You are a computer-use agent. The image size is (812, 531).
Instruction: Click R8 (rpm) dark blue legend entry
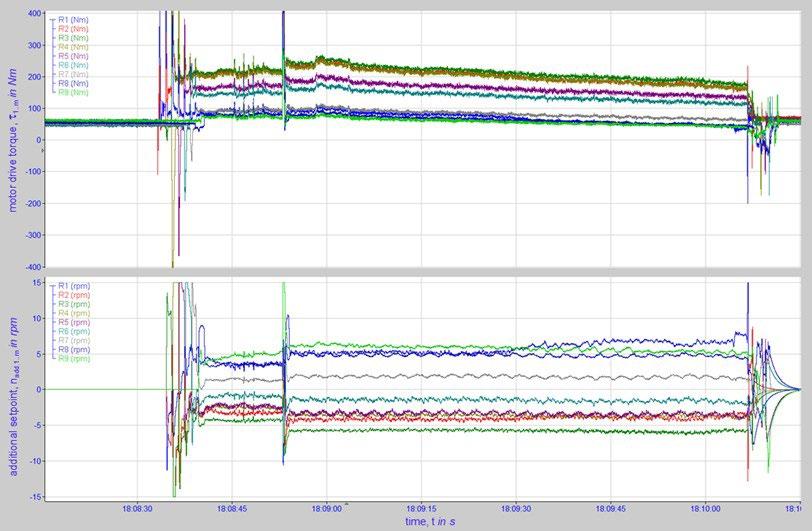[74, 350]
